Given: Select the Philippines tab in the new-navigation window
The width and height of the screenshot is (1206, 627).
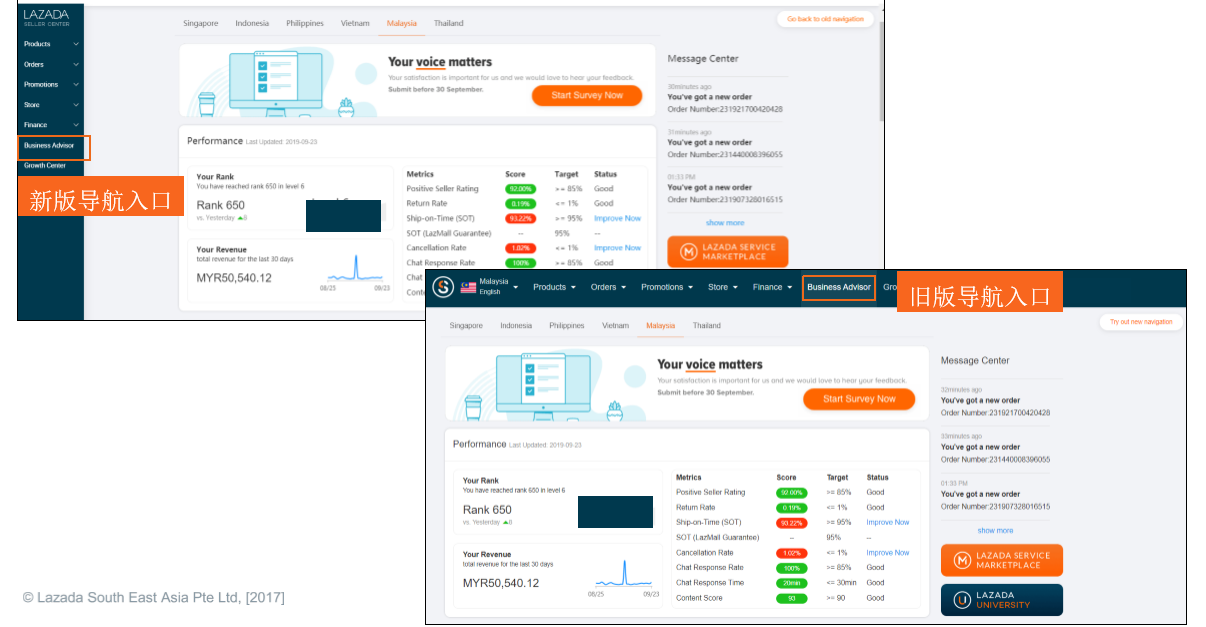Looking at the screenshot, I should tap(305, 23).
